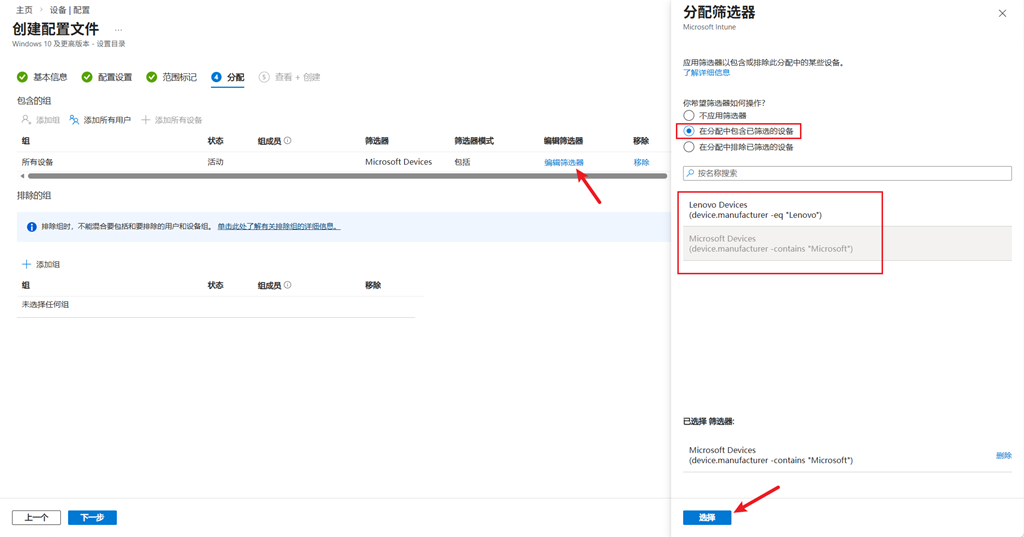Click the 下一步 button
Image resolution: width=1024 pixels, height=537 pixels.
[92, 518]
